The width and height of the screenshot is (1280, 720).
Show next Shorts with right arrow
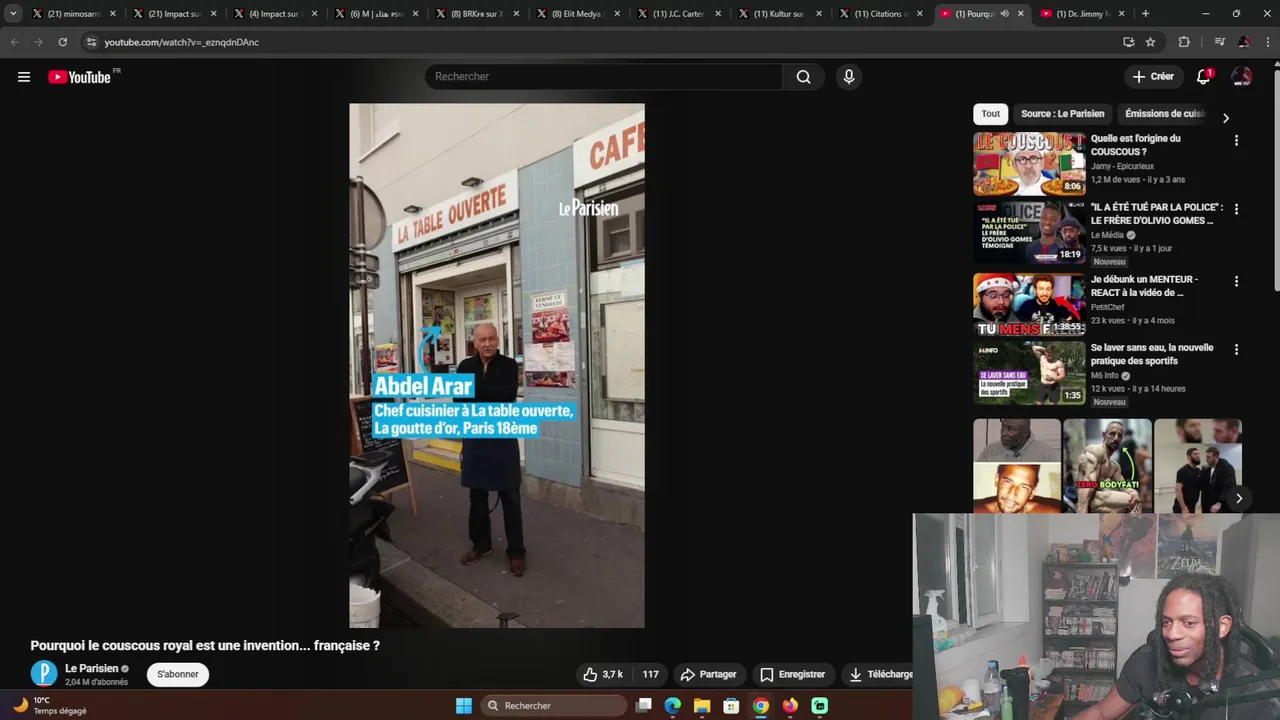(1239, 498)
